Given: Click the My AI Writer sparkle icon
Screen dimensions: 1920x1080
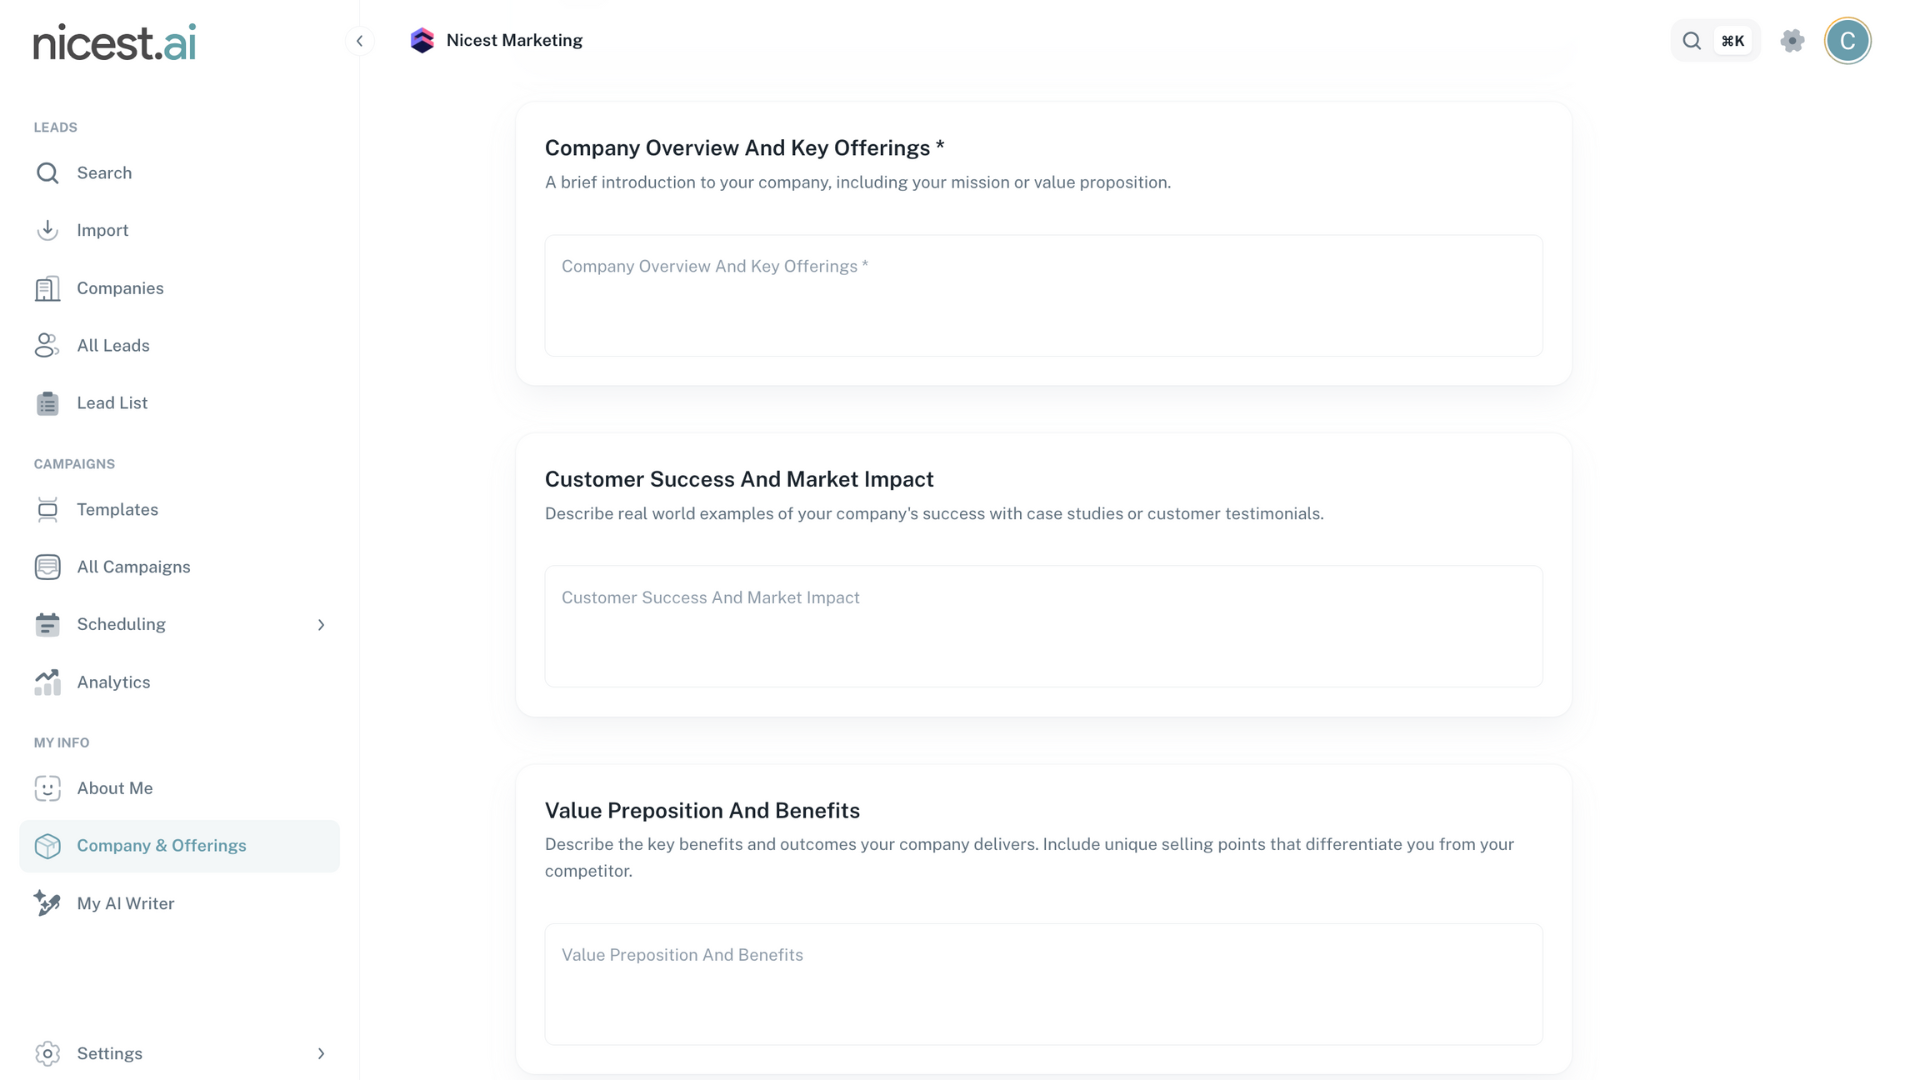Looking at the screenshot, I should point(47,903).
